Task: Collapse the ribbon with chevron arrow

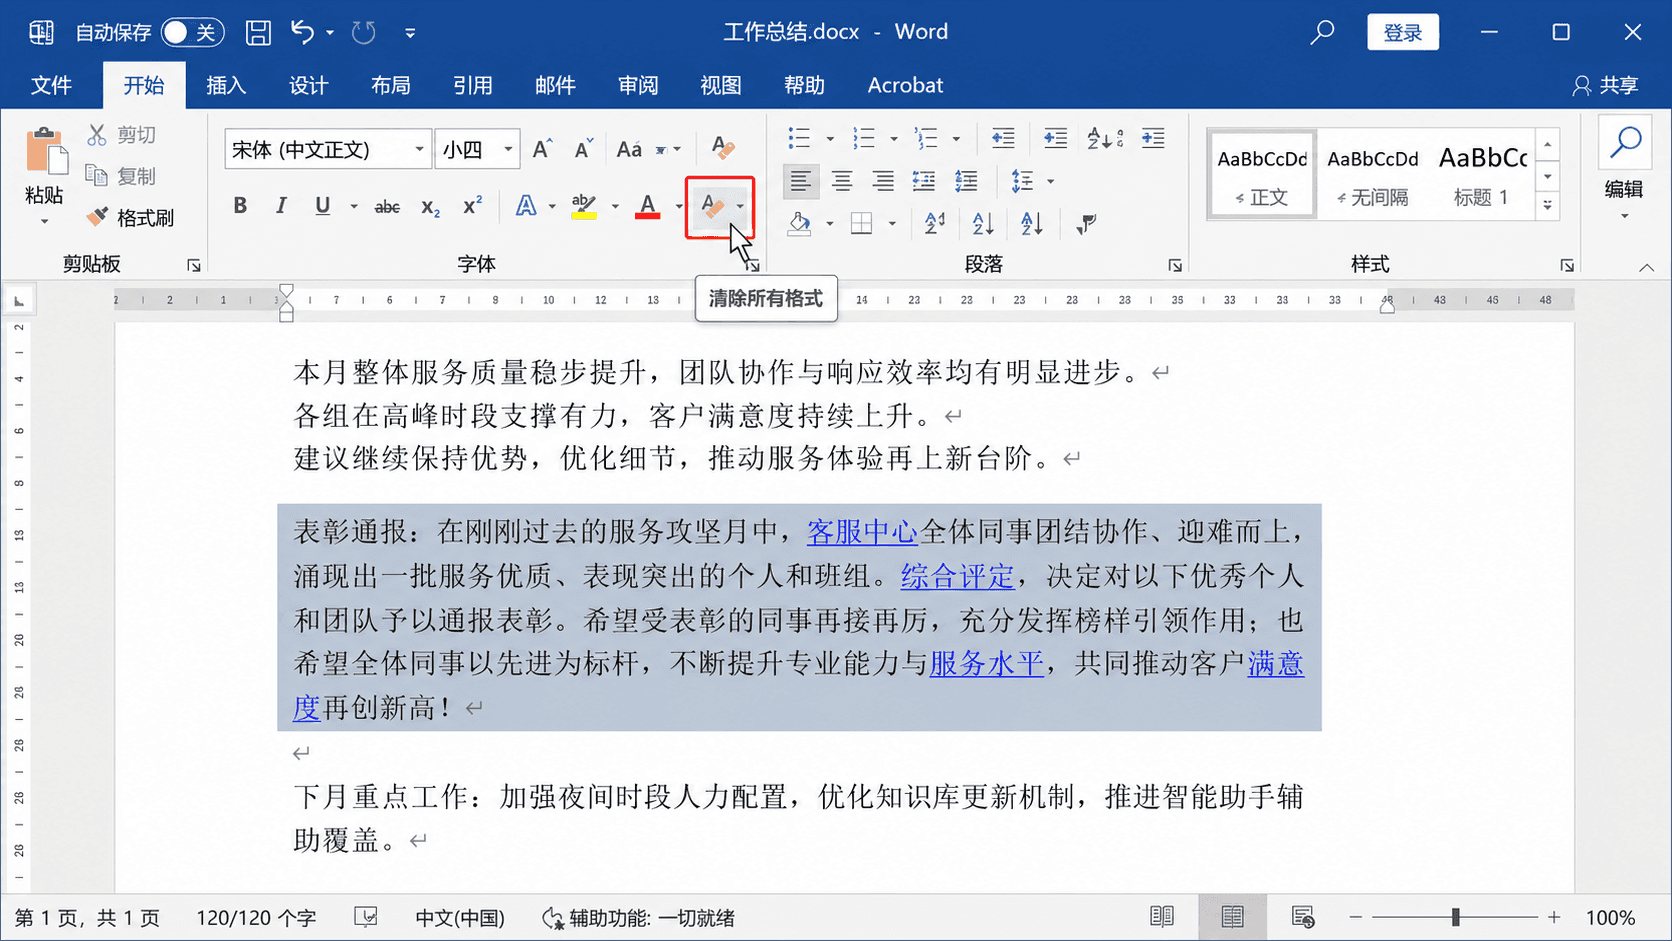Action: pos(1646,267)
